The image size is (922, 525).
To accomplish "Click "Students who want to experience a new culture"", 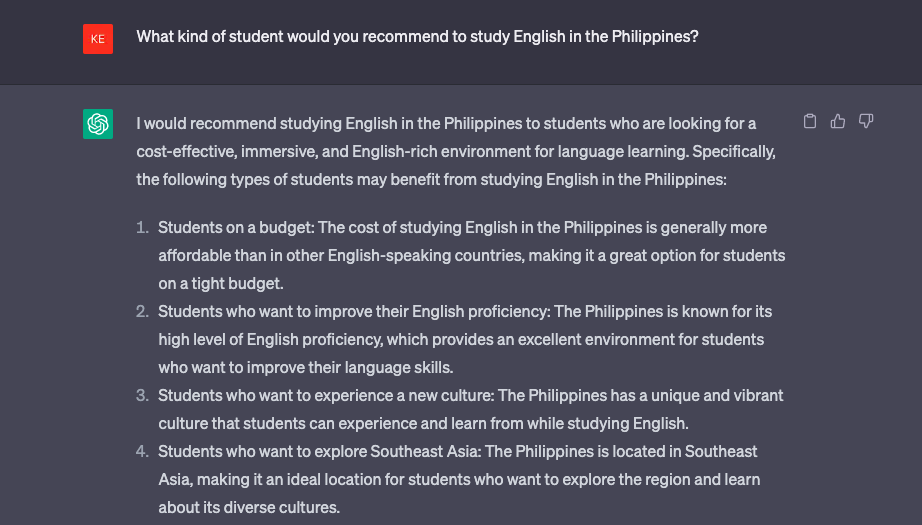I will tap(325, 396).
